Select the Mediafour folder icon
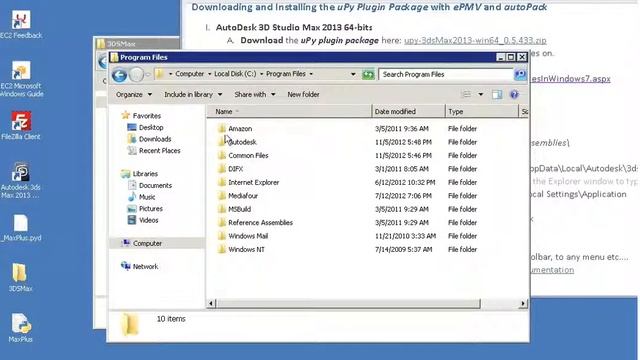 (222, 196)
